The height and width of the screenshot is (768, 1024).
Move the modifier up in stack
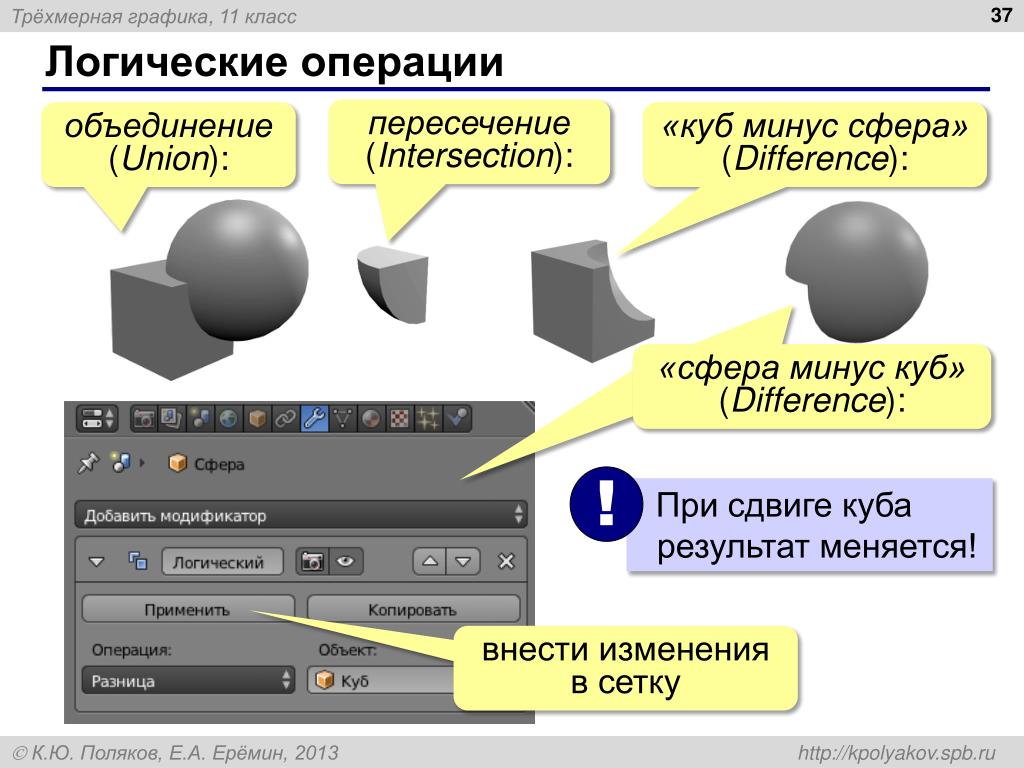click(x=430, y=561)
